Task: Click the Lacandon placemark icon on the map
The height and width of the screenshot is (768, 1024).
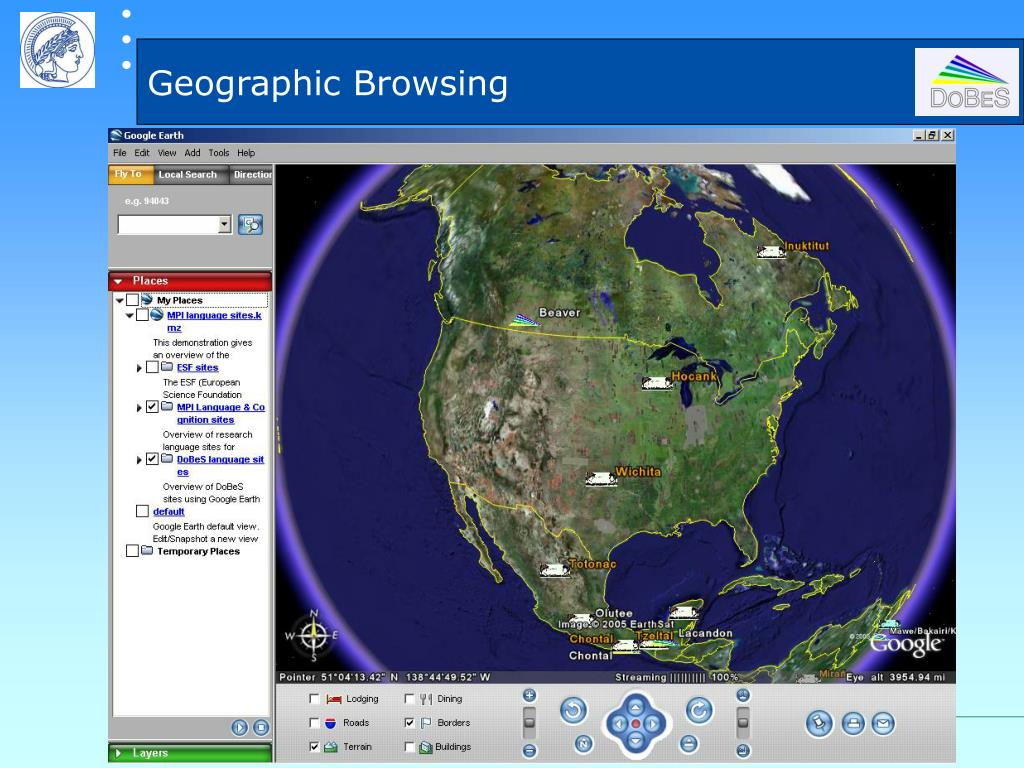Action: point(683,612)
